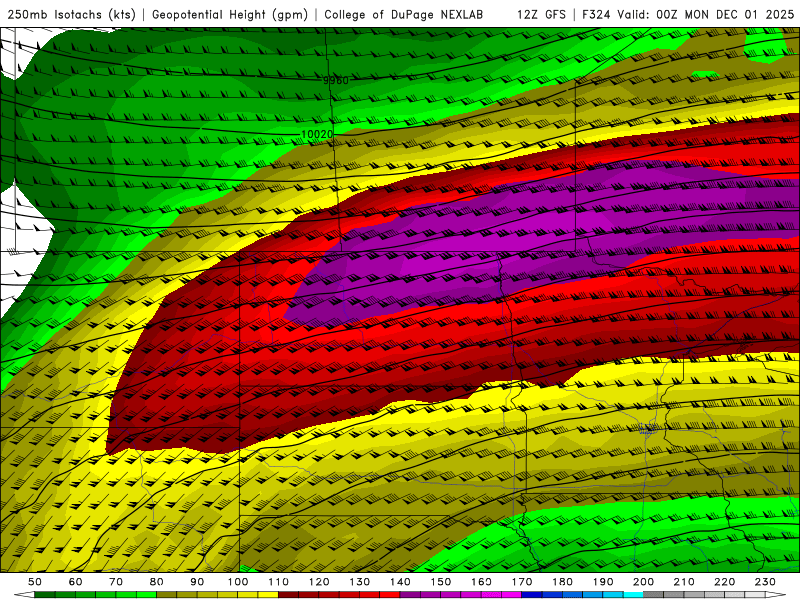Click the 150 knot legend value
Viewport: 800px width, 600px height.
(441, 582)
